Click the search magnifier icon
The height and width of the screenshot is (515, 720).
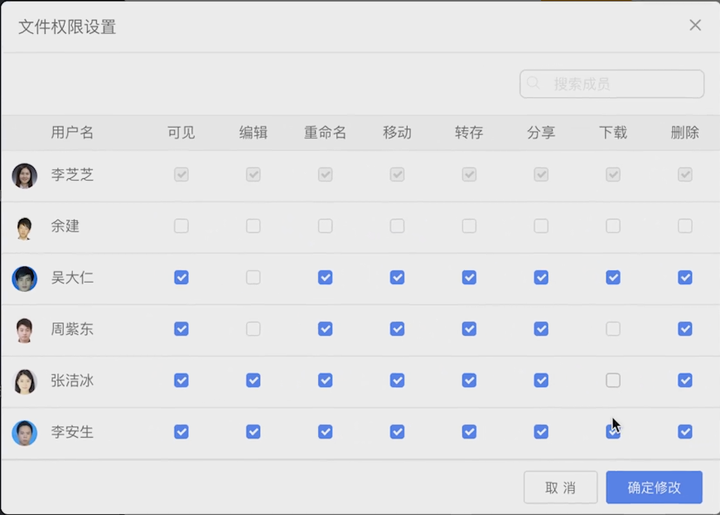click(533, 83)
